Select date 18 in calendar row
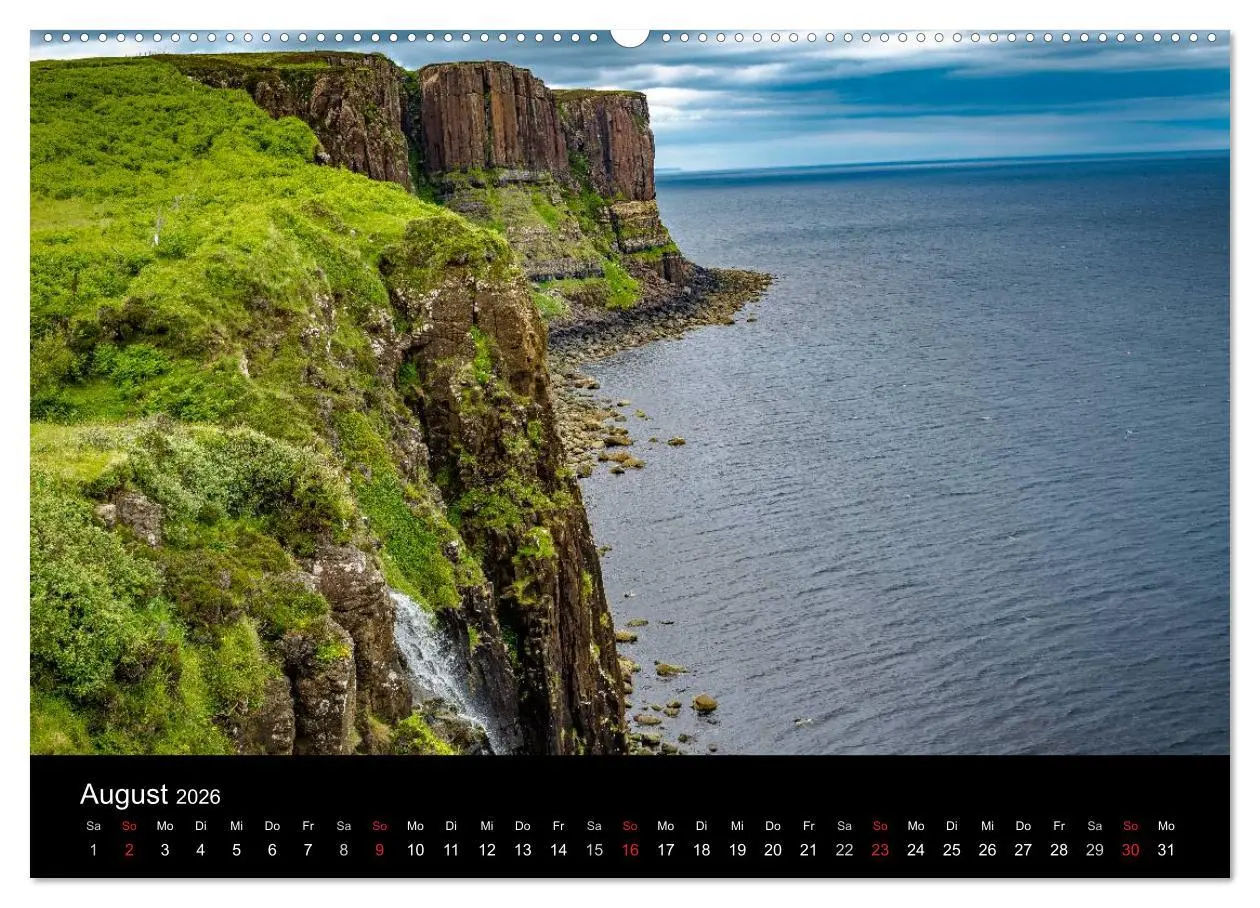Image resolution: width=1260 pixels, height=908 pixels. (702, 850)
